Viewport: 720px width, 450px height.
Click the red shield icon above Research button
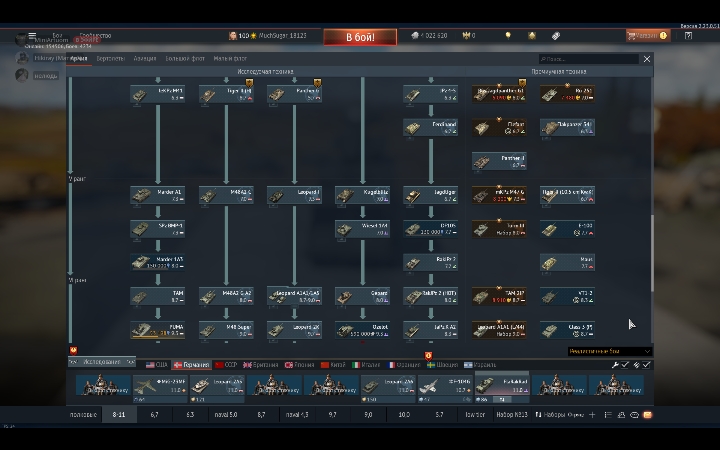point(73,350)
